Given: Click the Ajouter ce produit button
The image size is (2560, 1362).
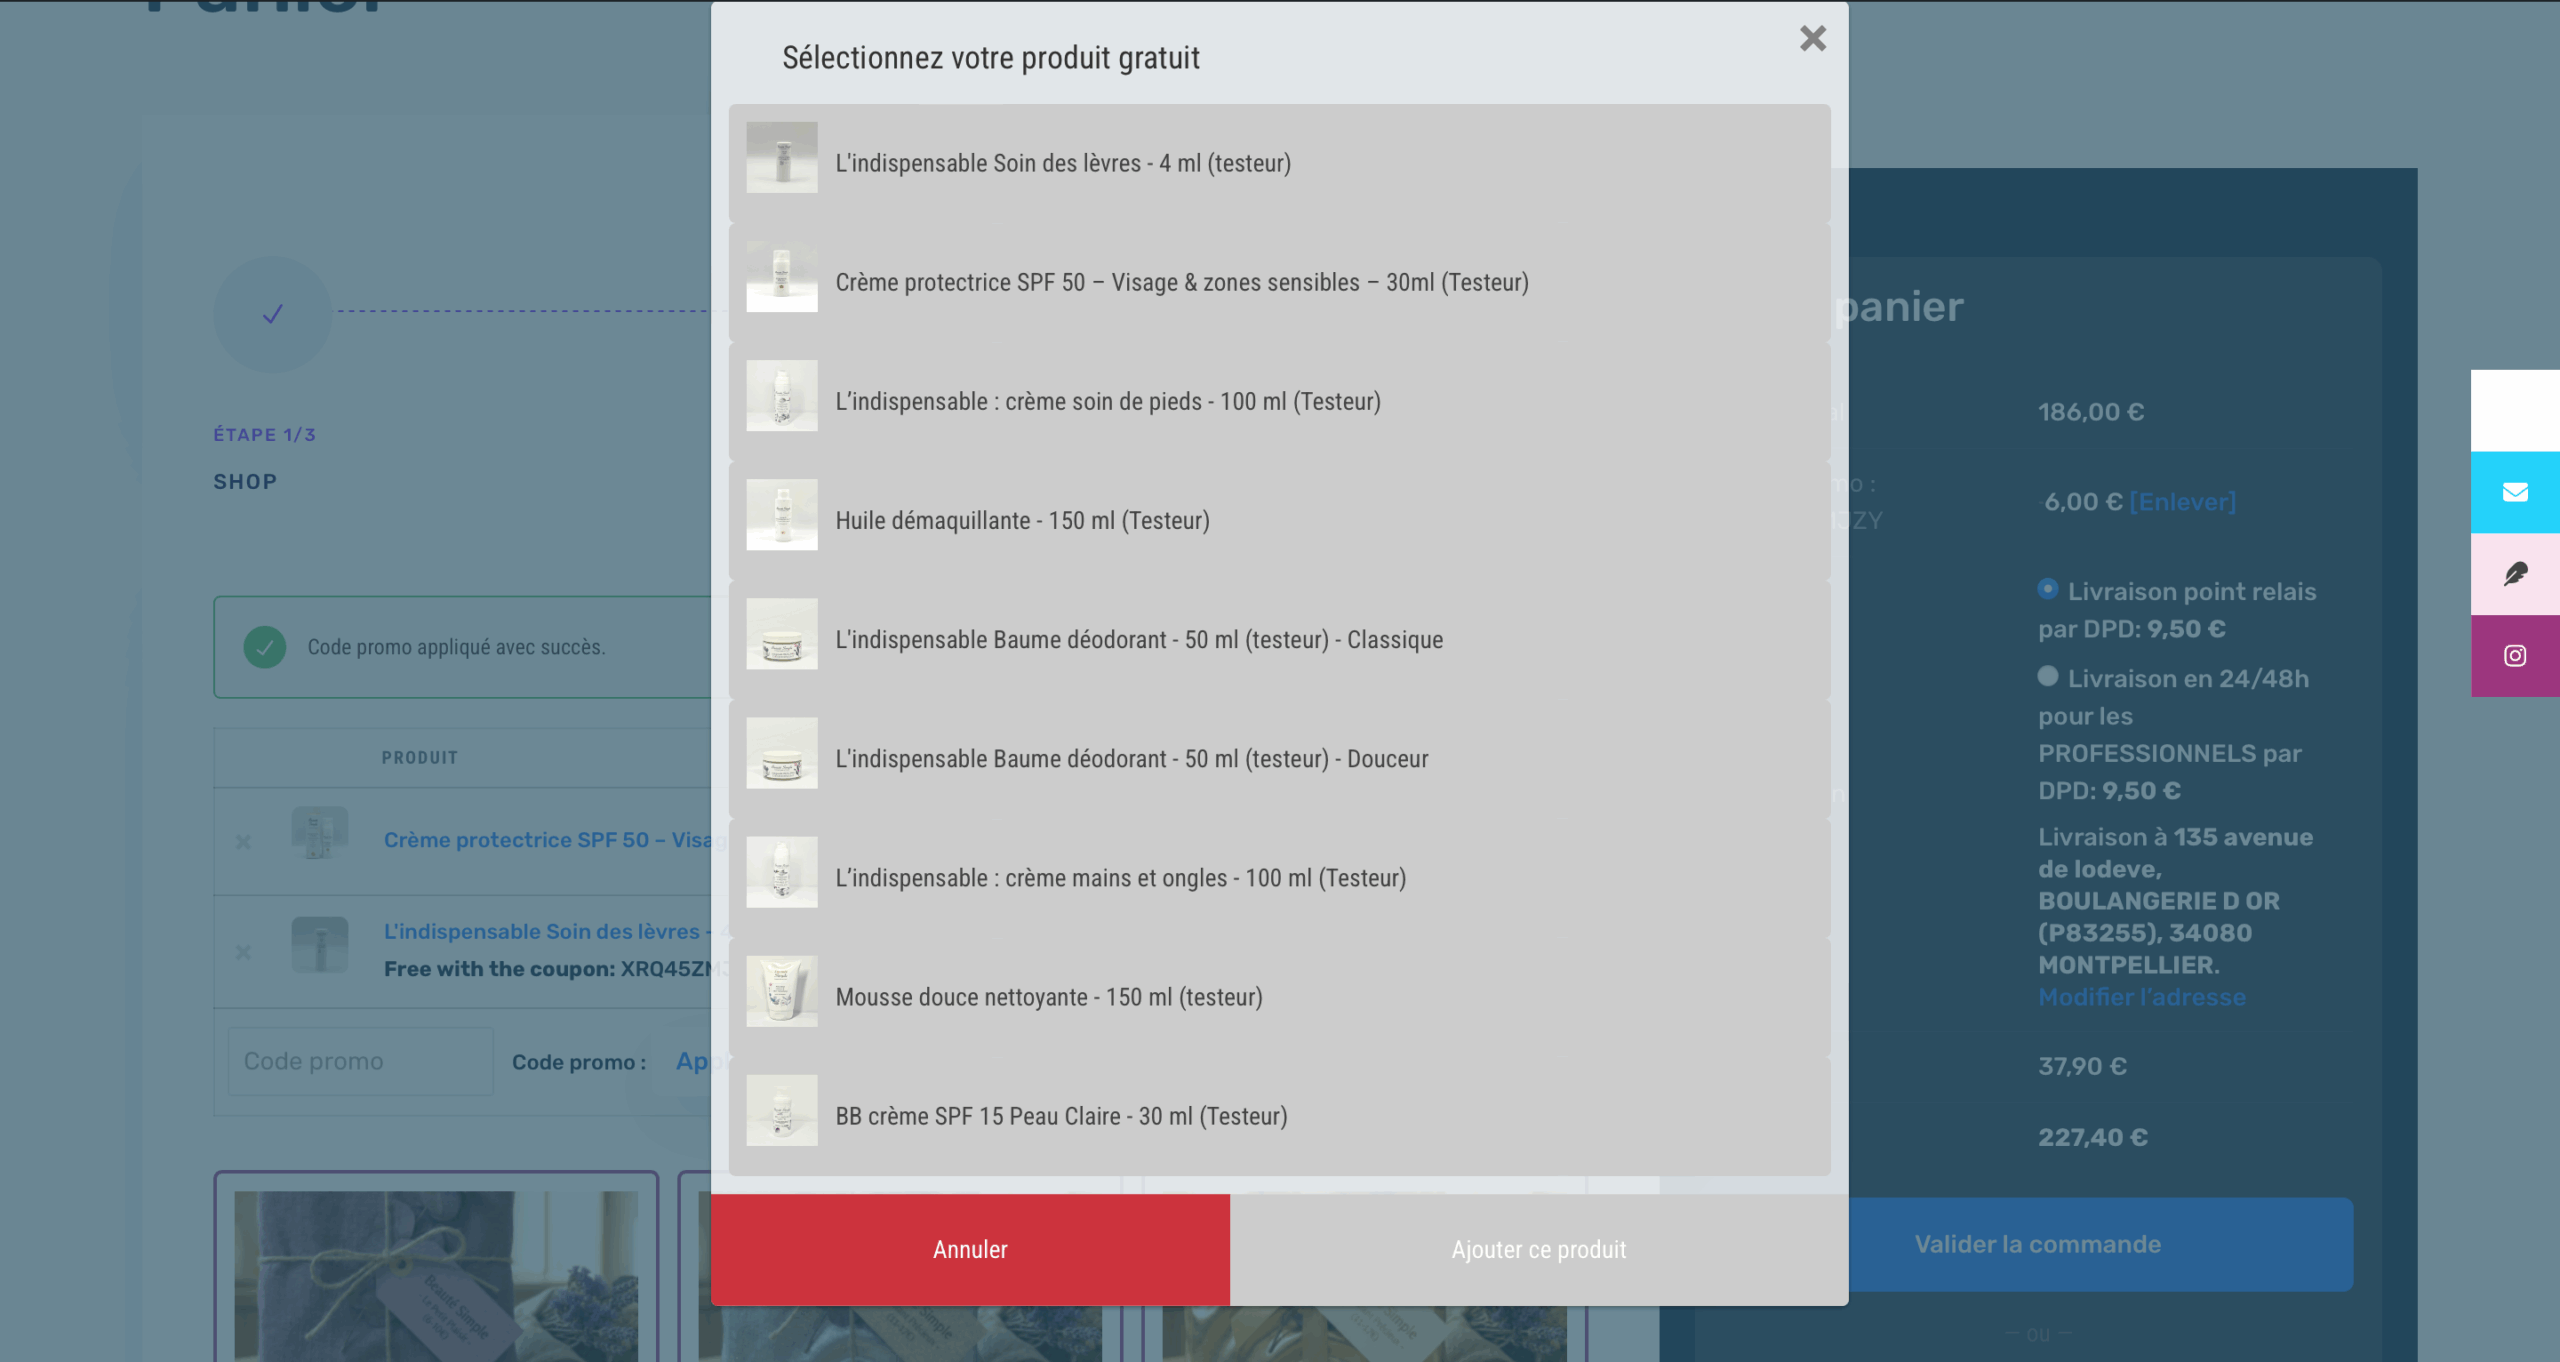Looking at the screenshot, I should pos(1538,1250).
